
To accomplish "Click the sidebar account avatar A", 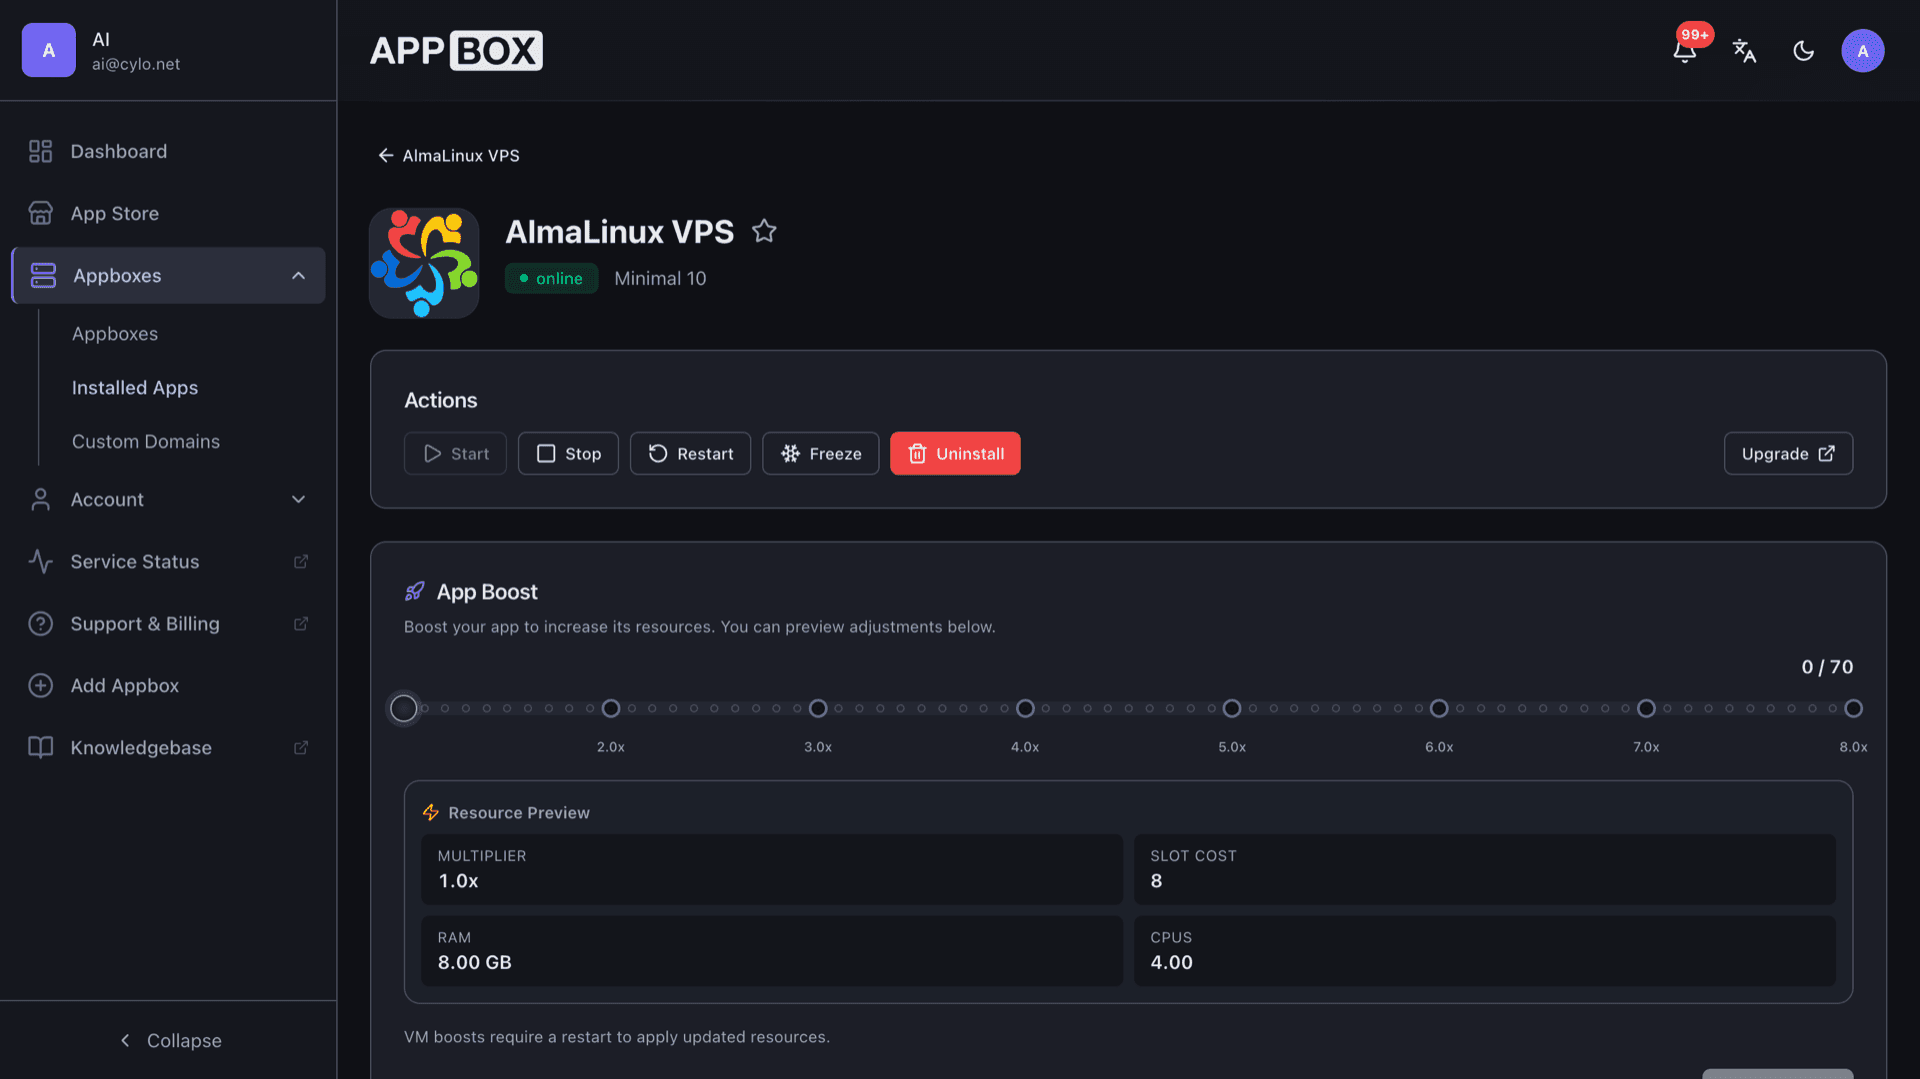I will coord(49,50).
